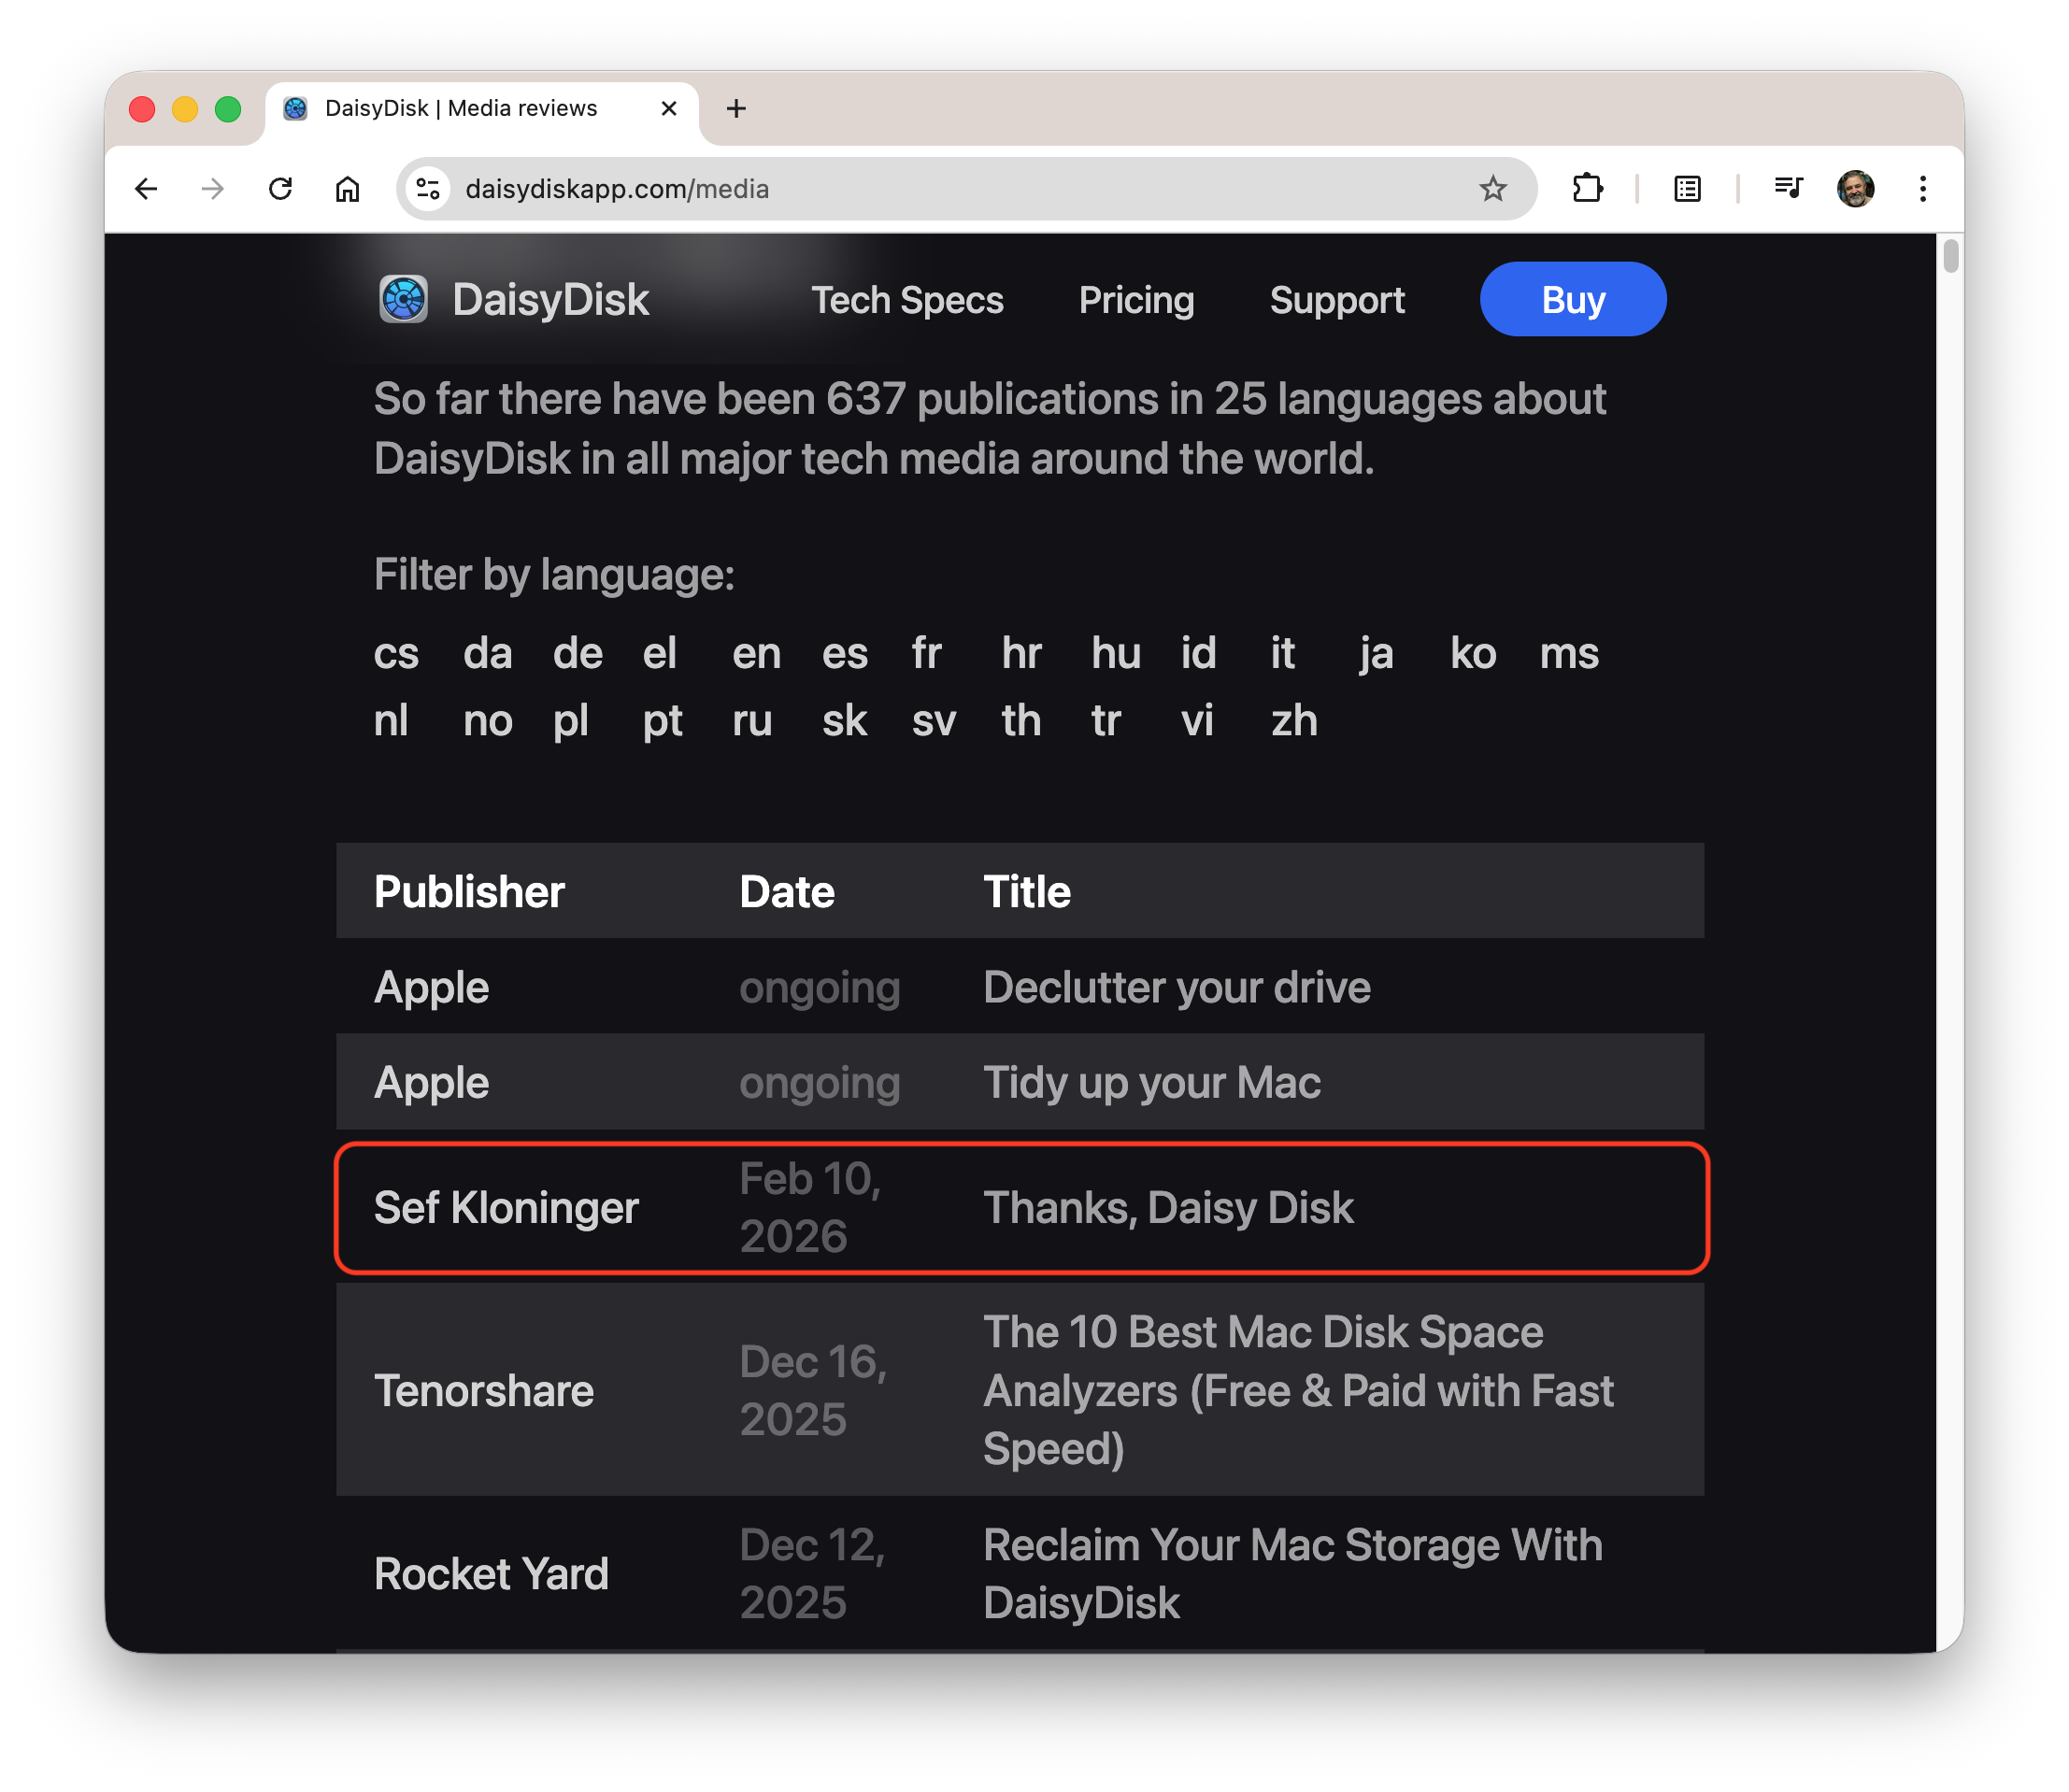Reload the page with refresh icon
This screenshot has height=1792, width=2069.
point(281,189)
